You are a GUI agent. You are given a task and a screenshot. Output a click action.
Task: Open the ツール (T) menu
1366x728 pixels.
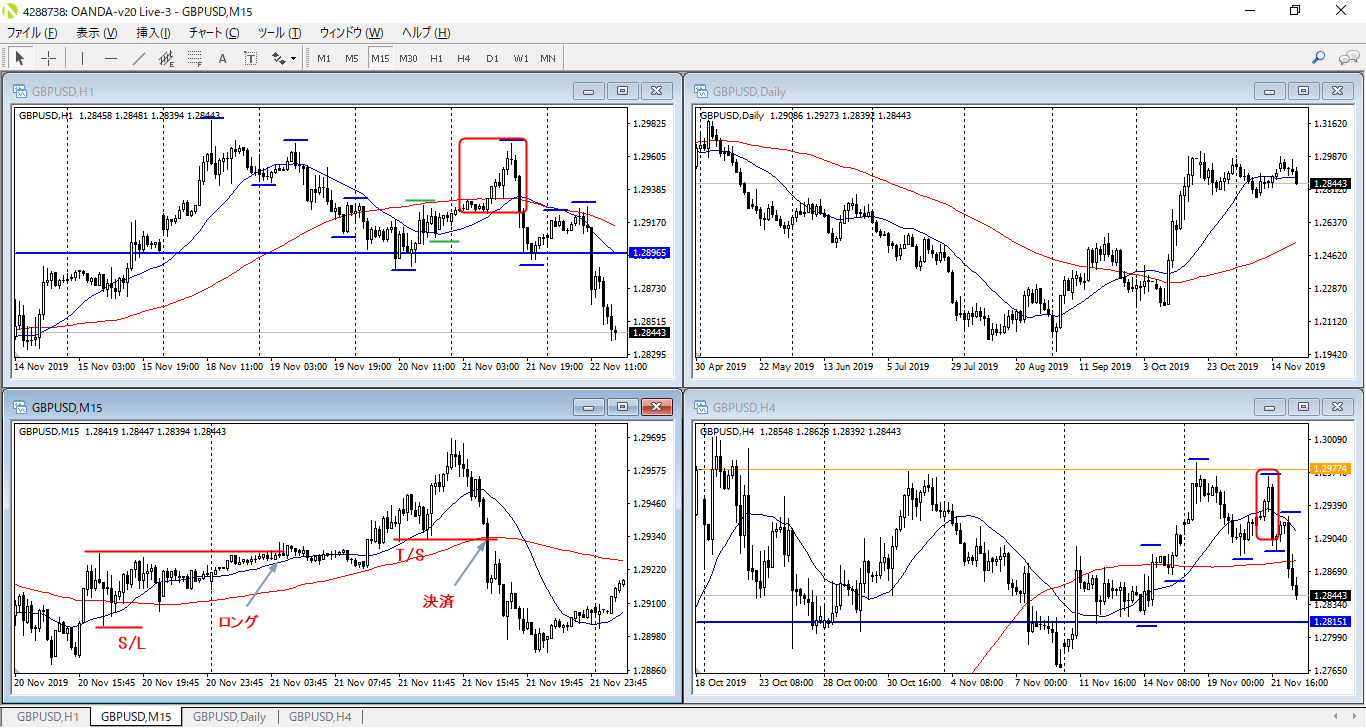pos(280,33)
